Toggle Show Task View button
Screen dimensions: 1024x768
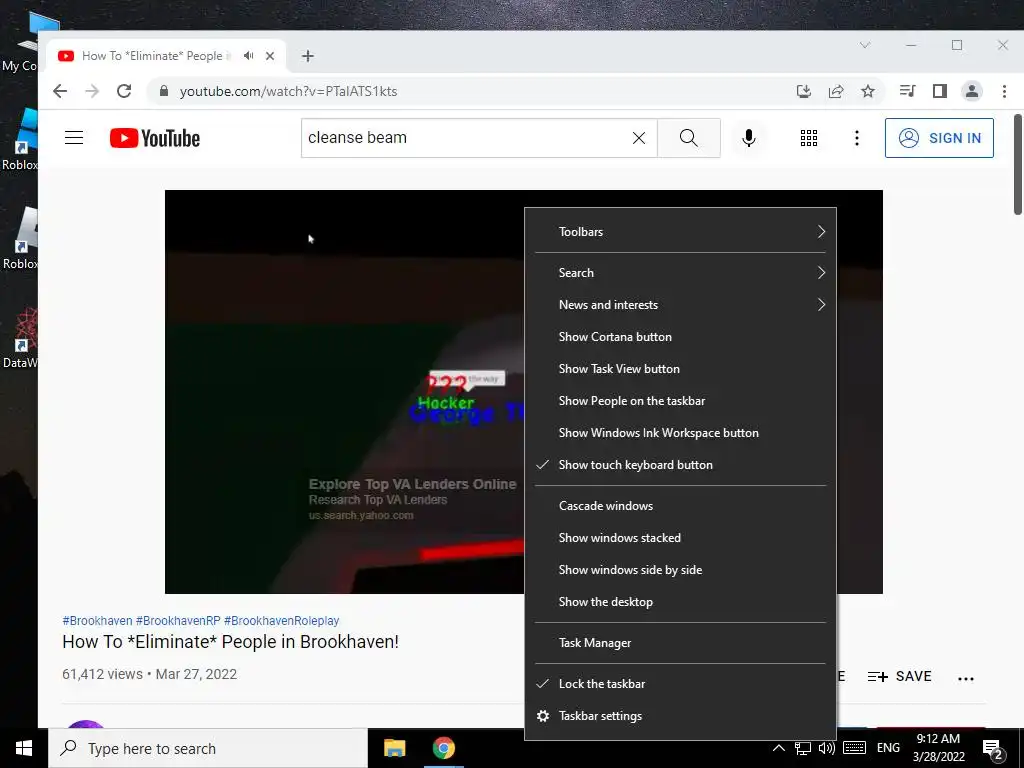click(x=680, y=369)
